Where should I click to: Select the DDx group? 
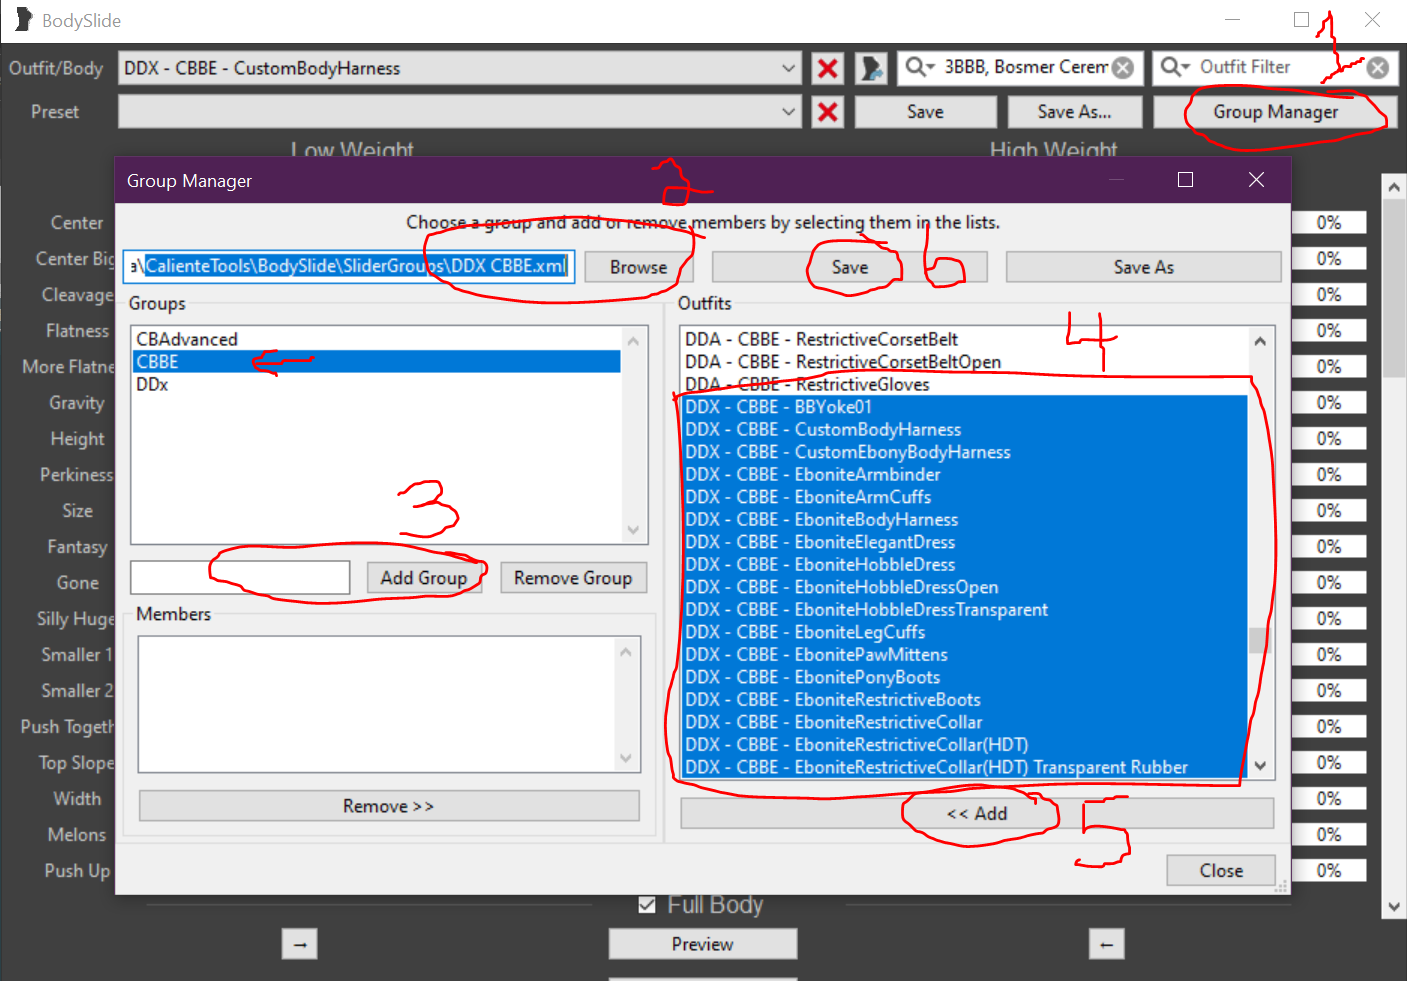(x=376, y=384)
